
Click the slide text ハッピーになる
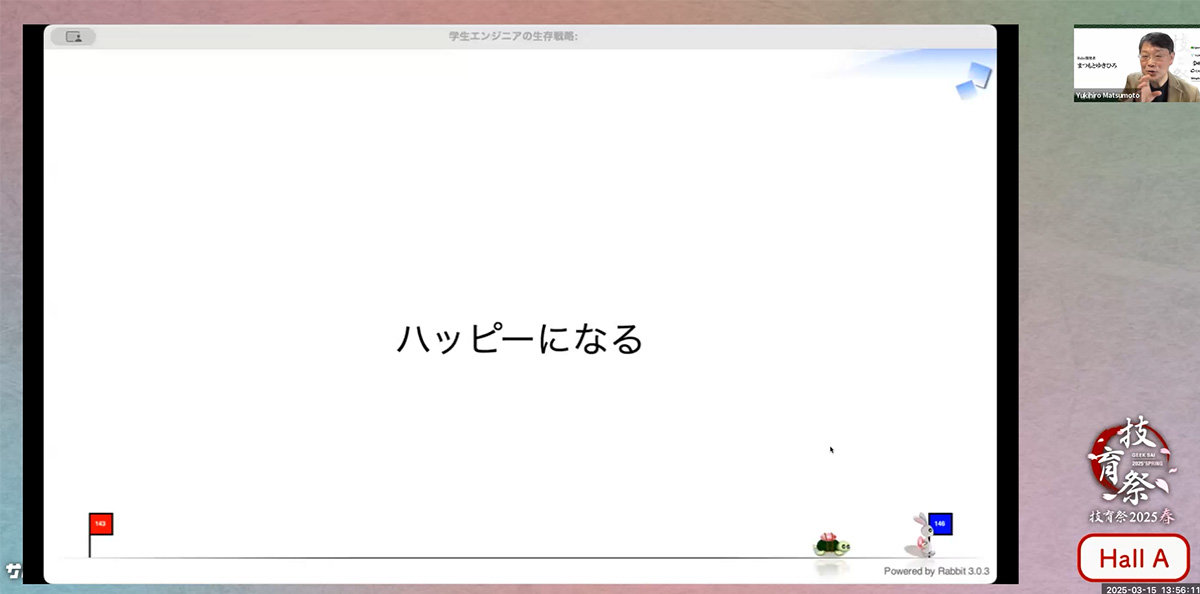point(519,339)
